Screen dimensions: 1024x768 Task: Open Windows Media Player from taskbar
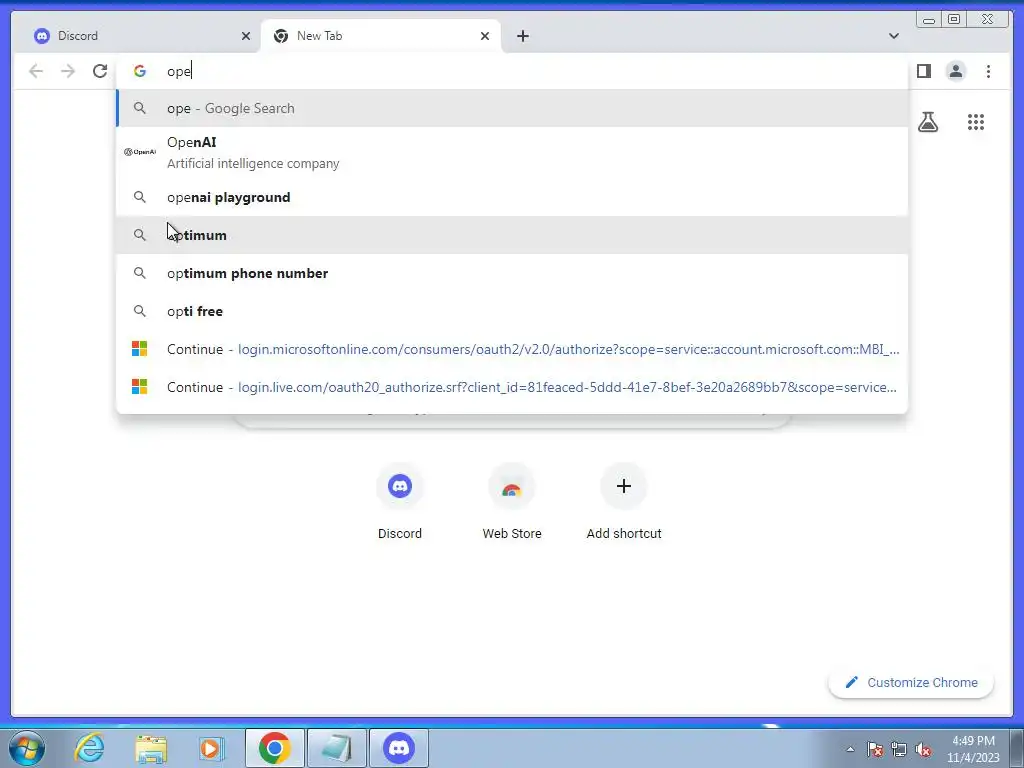[211, 748]
